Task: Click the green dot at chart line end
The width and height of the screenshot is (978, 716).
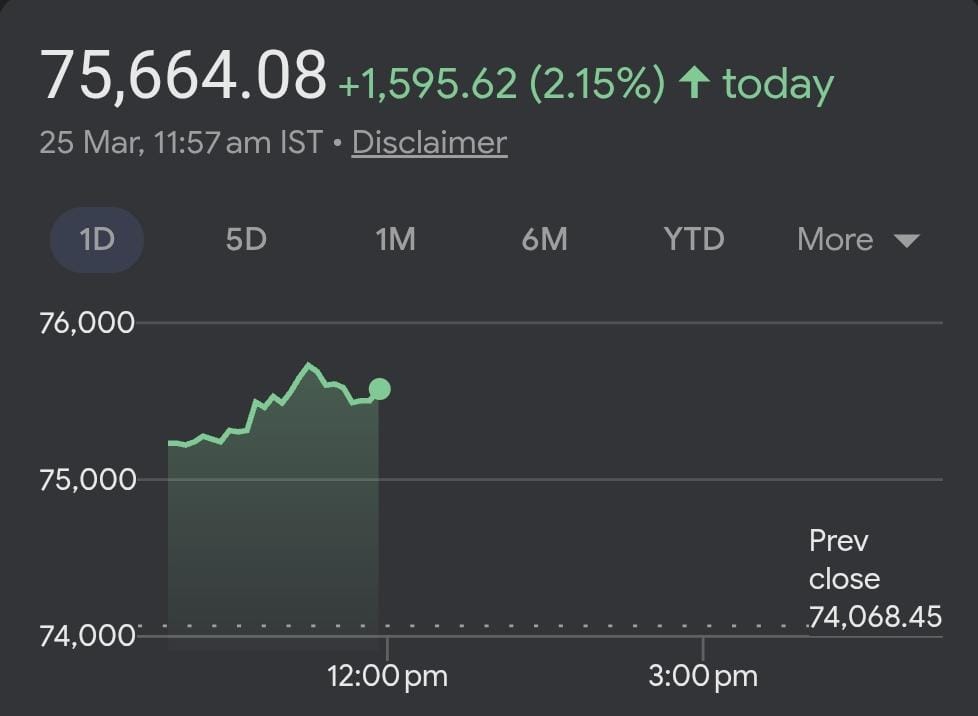Action: 379,389
